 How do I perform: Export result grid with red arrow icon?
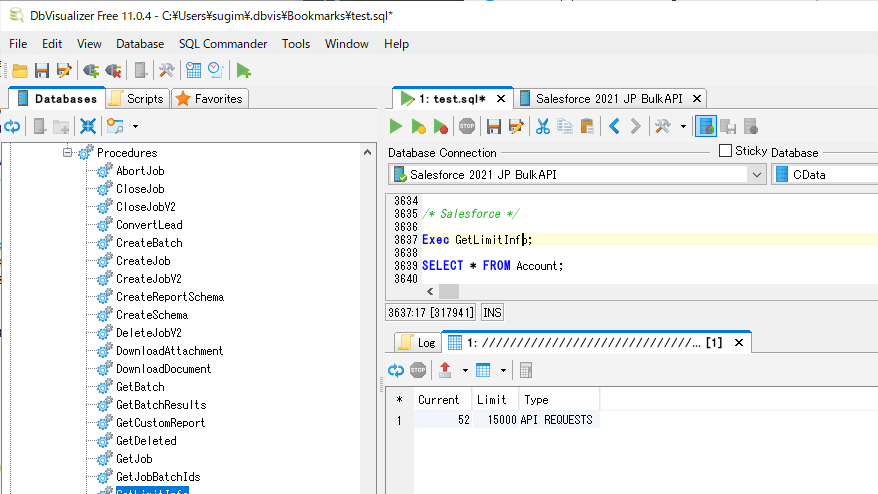coord(445,370)
